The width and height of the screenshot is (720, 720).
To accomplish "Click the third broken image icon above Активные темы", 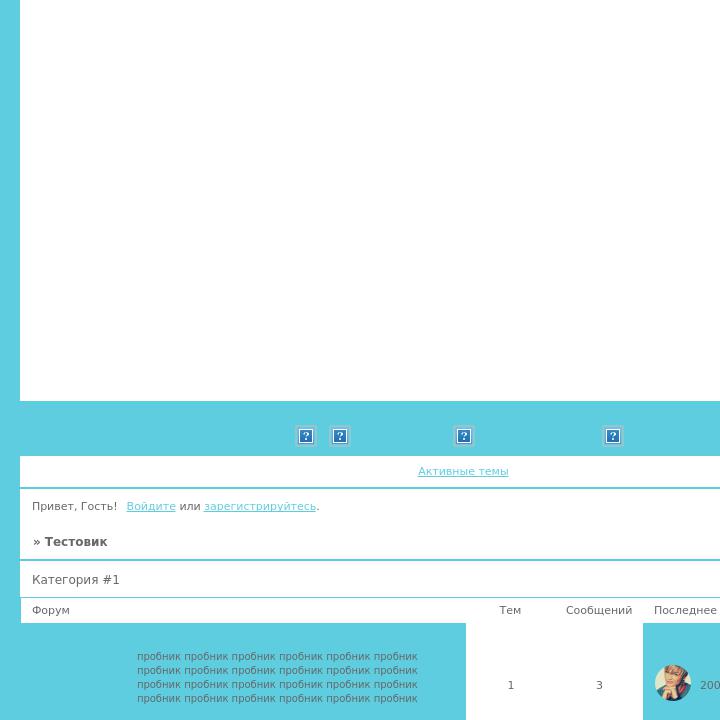I will pyautogui.click(x=464, y=436).
